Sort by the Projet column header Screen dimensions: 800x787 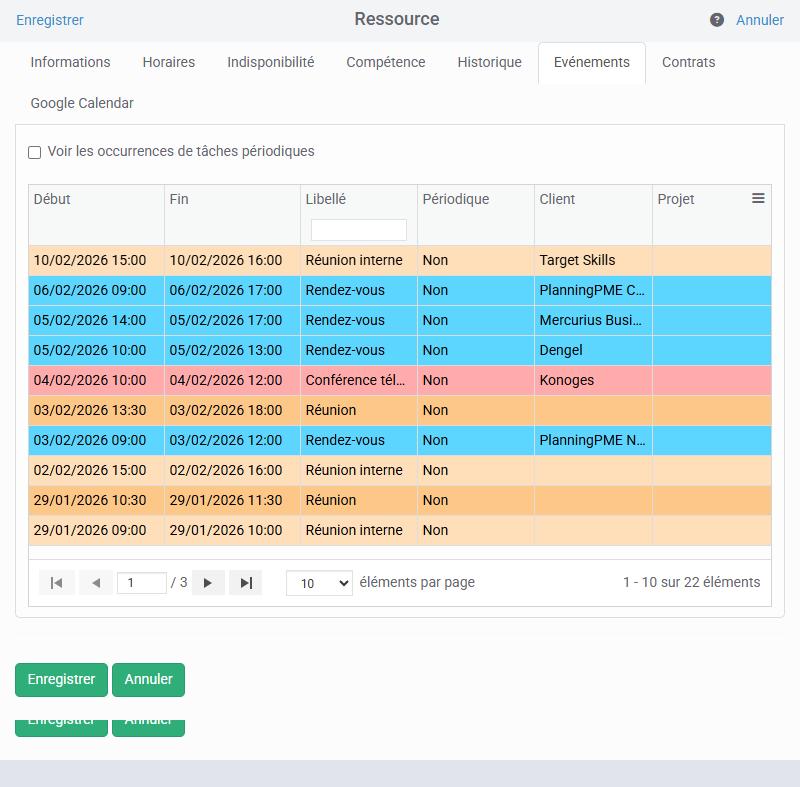pos(676,199)
